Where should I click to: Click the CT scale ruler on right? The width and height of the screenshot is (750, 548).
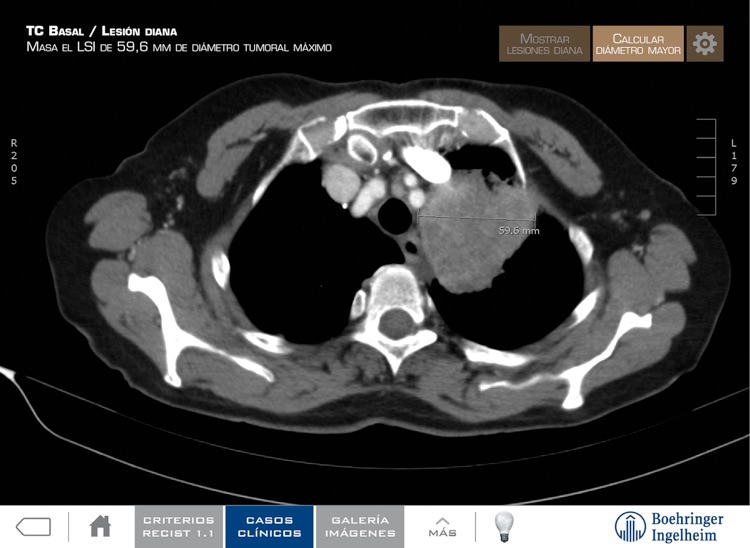(x=706, y=167)
